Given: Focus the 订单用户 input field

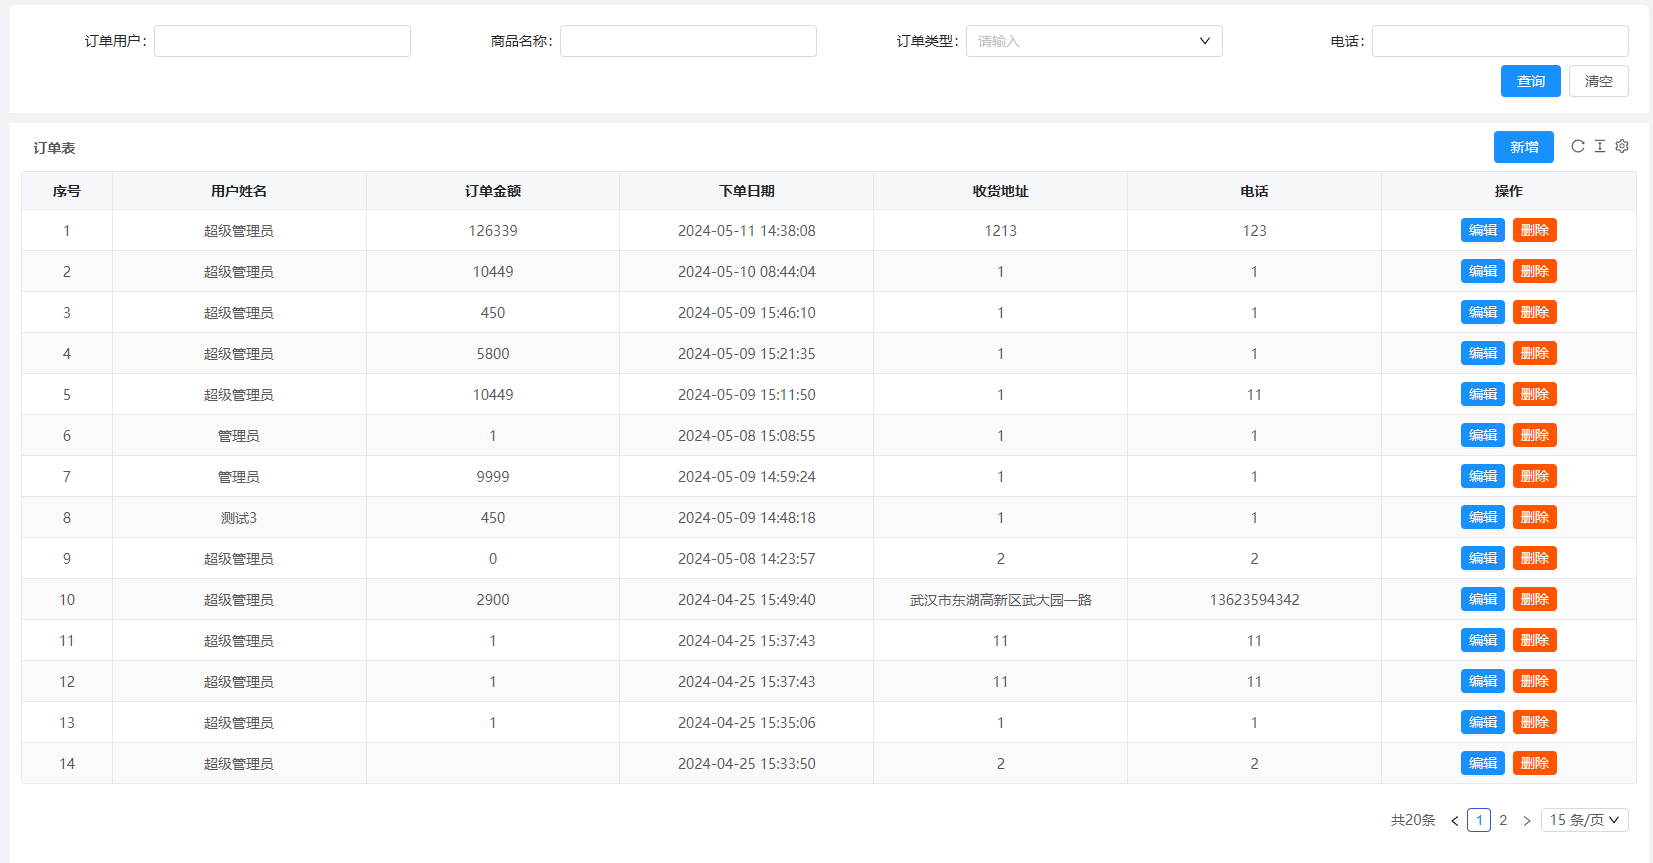Looking at the screenshot, I should 282,41.
